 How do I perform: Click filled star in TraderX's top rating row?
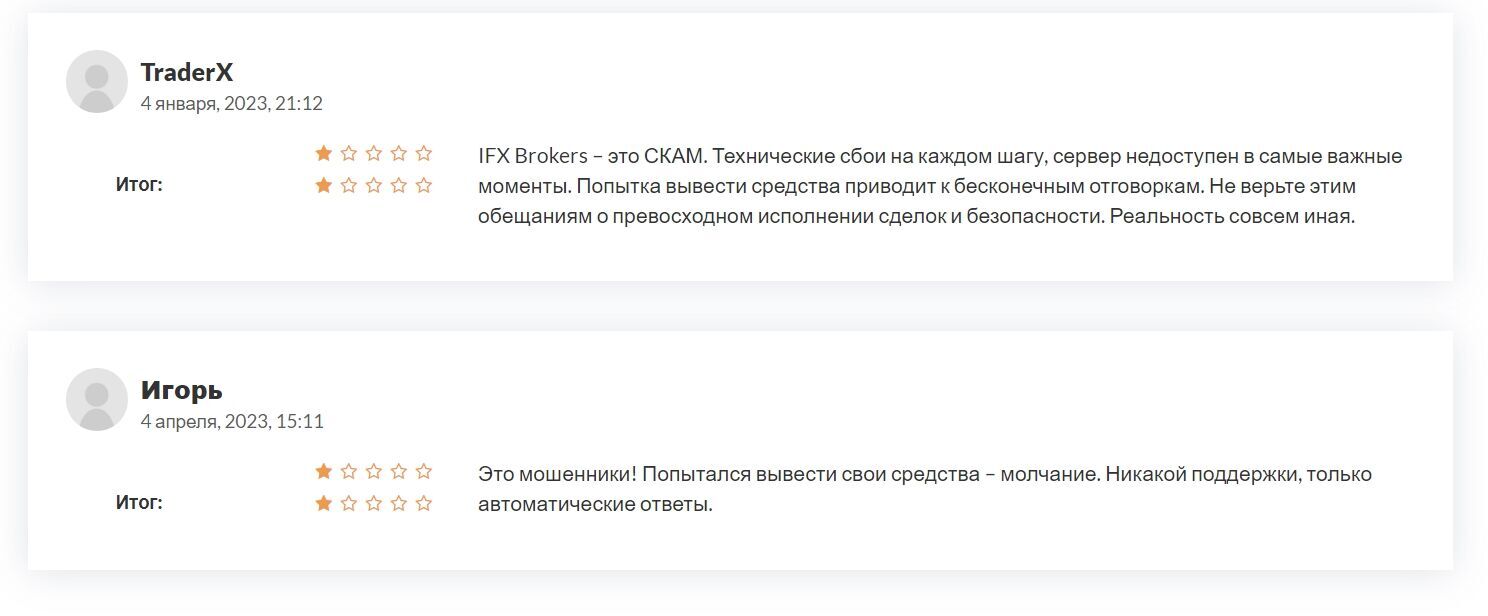(x=324, y=153)
